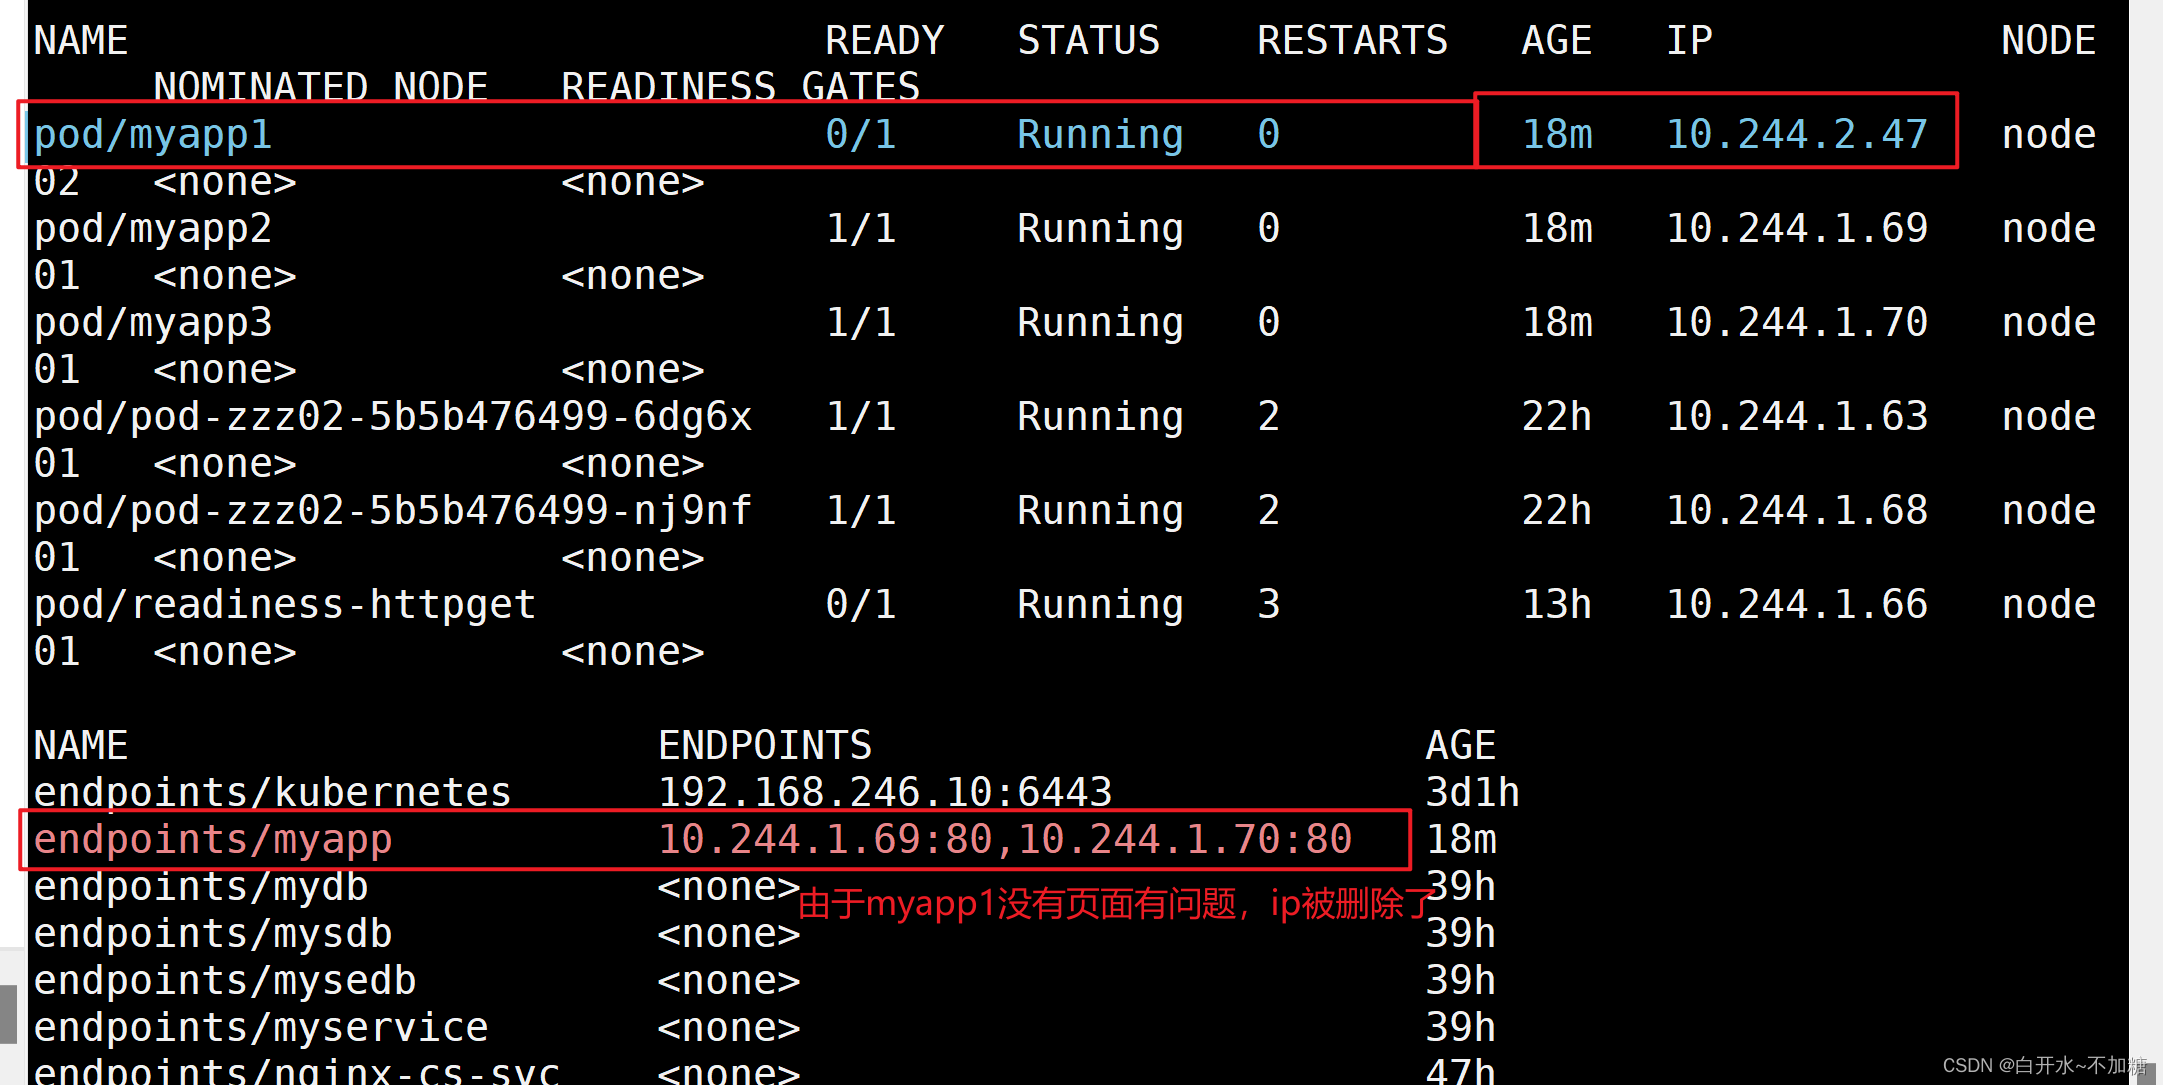
Task: Click the 192.168.246.10:6443 endpoint address
Action: click(x=884, y=793)
